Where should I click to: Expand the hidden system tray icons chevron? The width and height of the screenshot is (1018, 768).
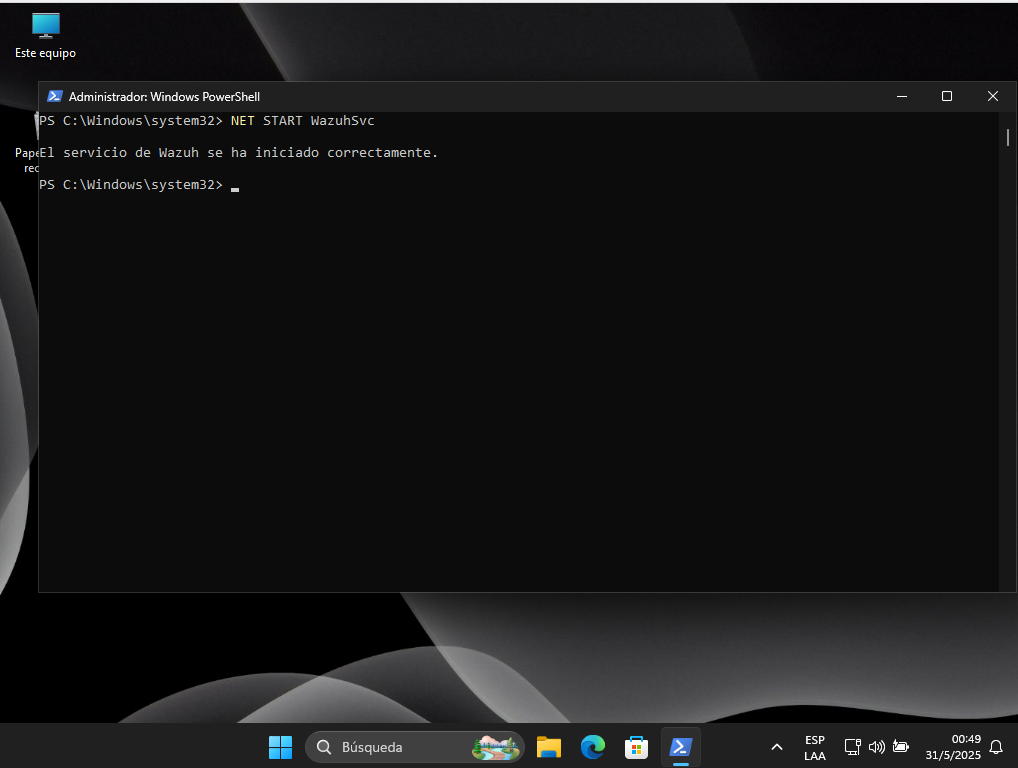(776, 747)
